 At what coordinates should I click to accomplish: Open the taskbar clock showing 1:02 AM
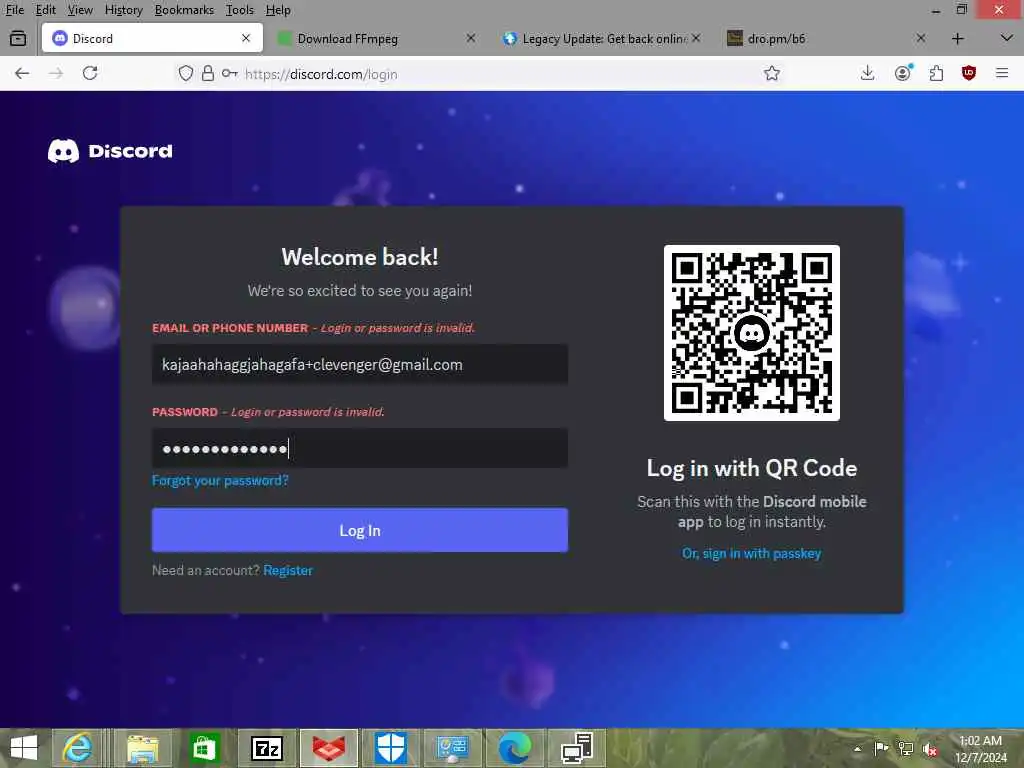click(980, 748)
